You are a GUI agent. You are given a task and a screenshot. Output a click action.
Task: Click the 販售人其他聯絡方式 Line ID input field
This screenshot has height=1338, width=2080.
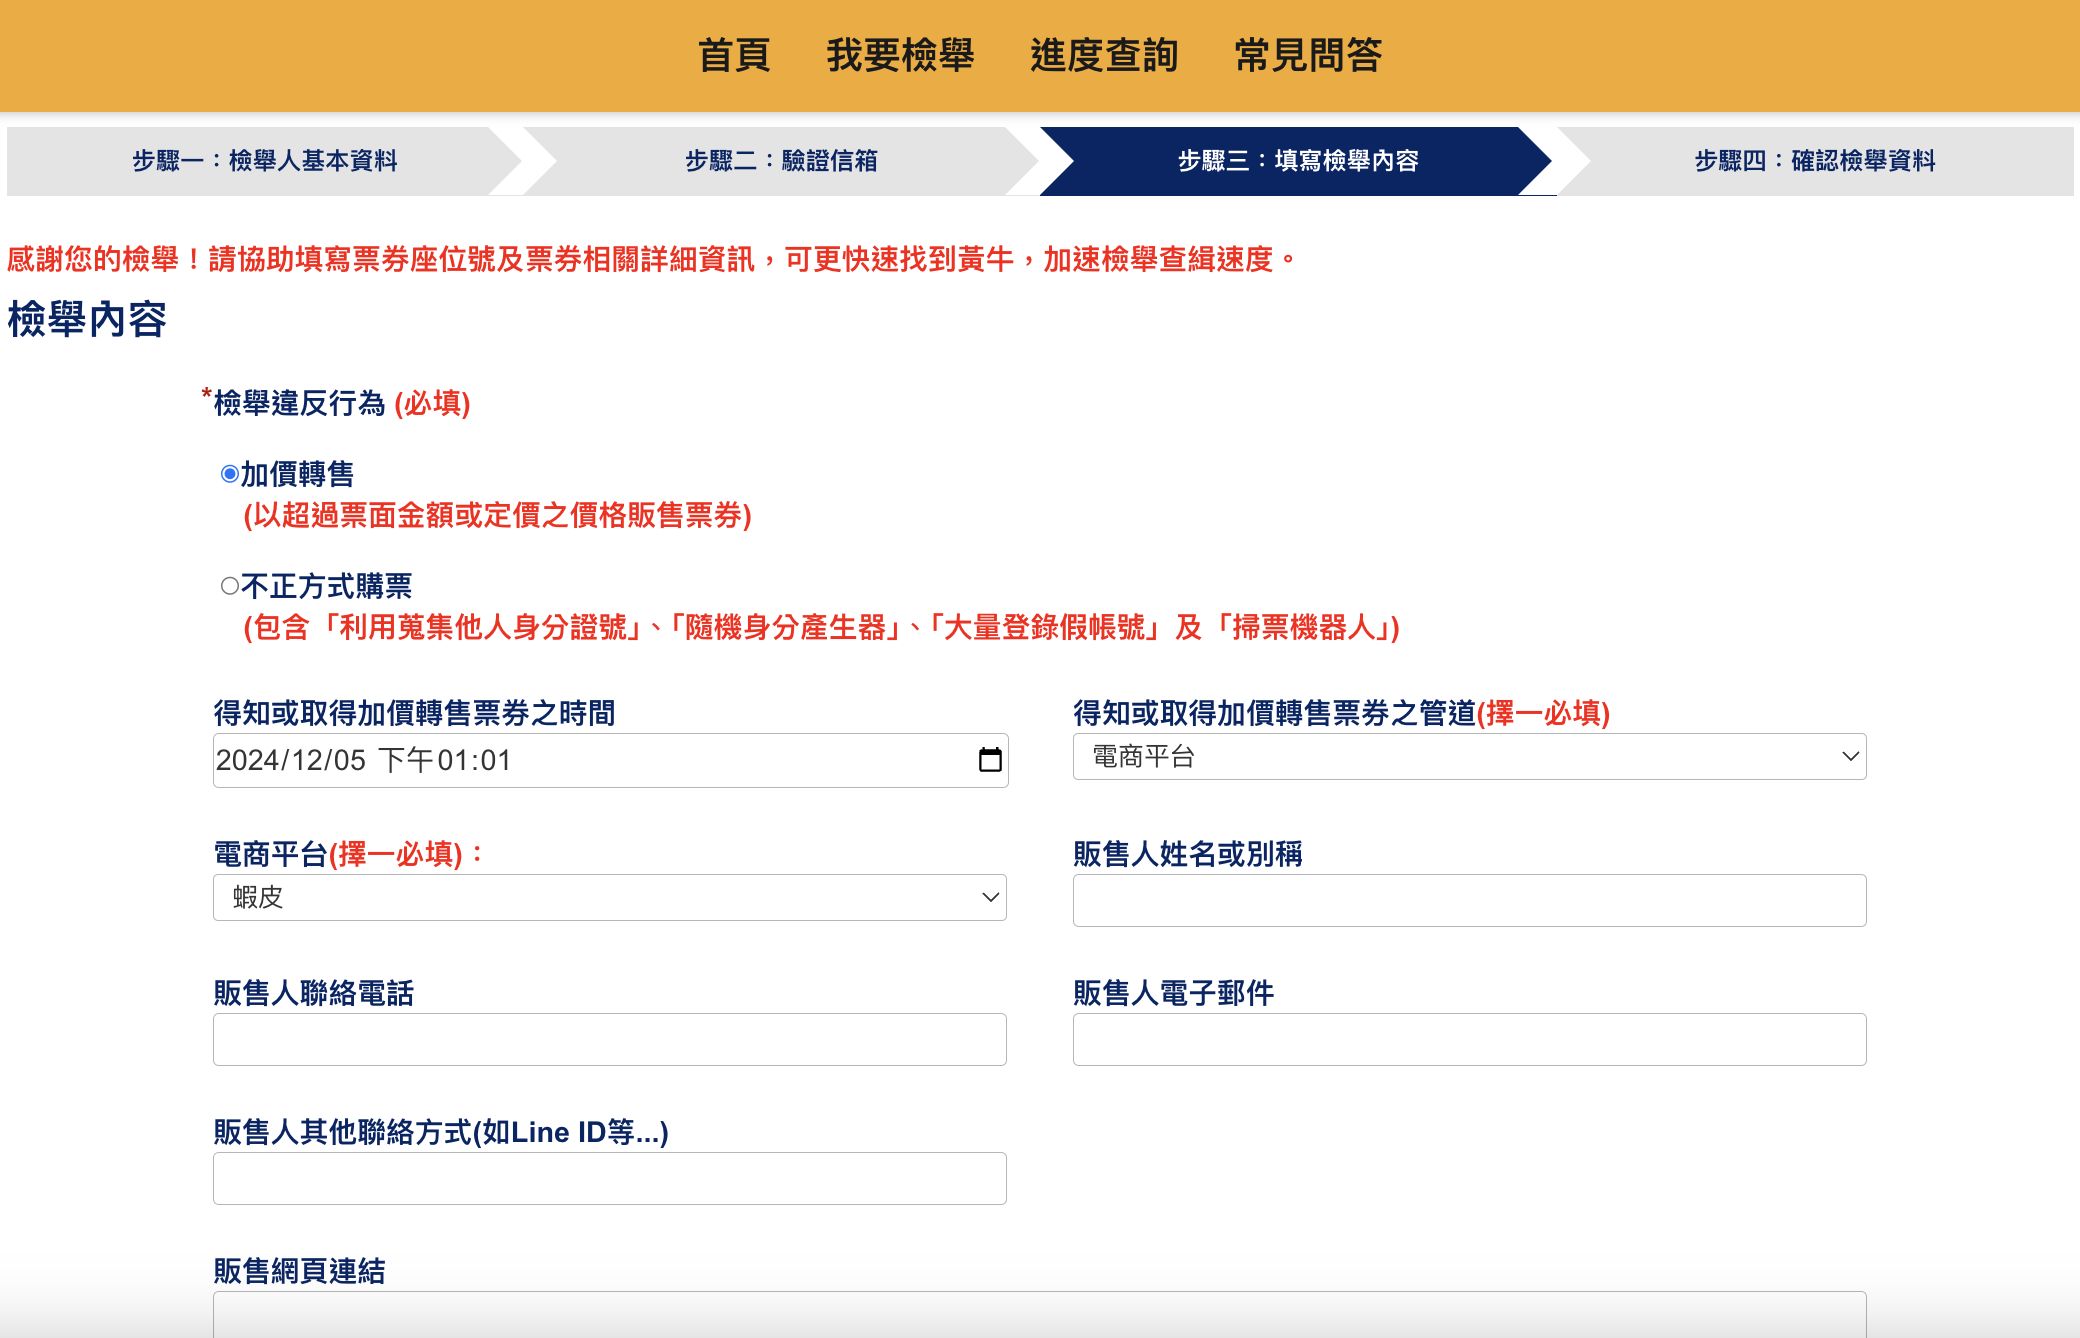[609, 1179]
